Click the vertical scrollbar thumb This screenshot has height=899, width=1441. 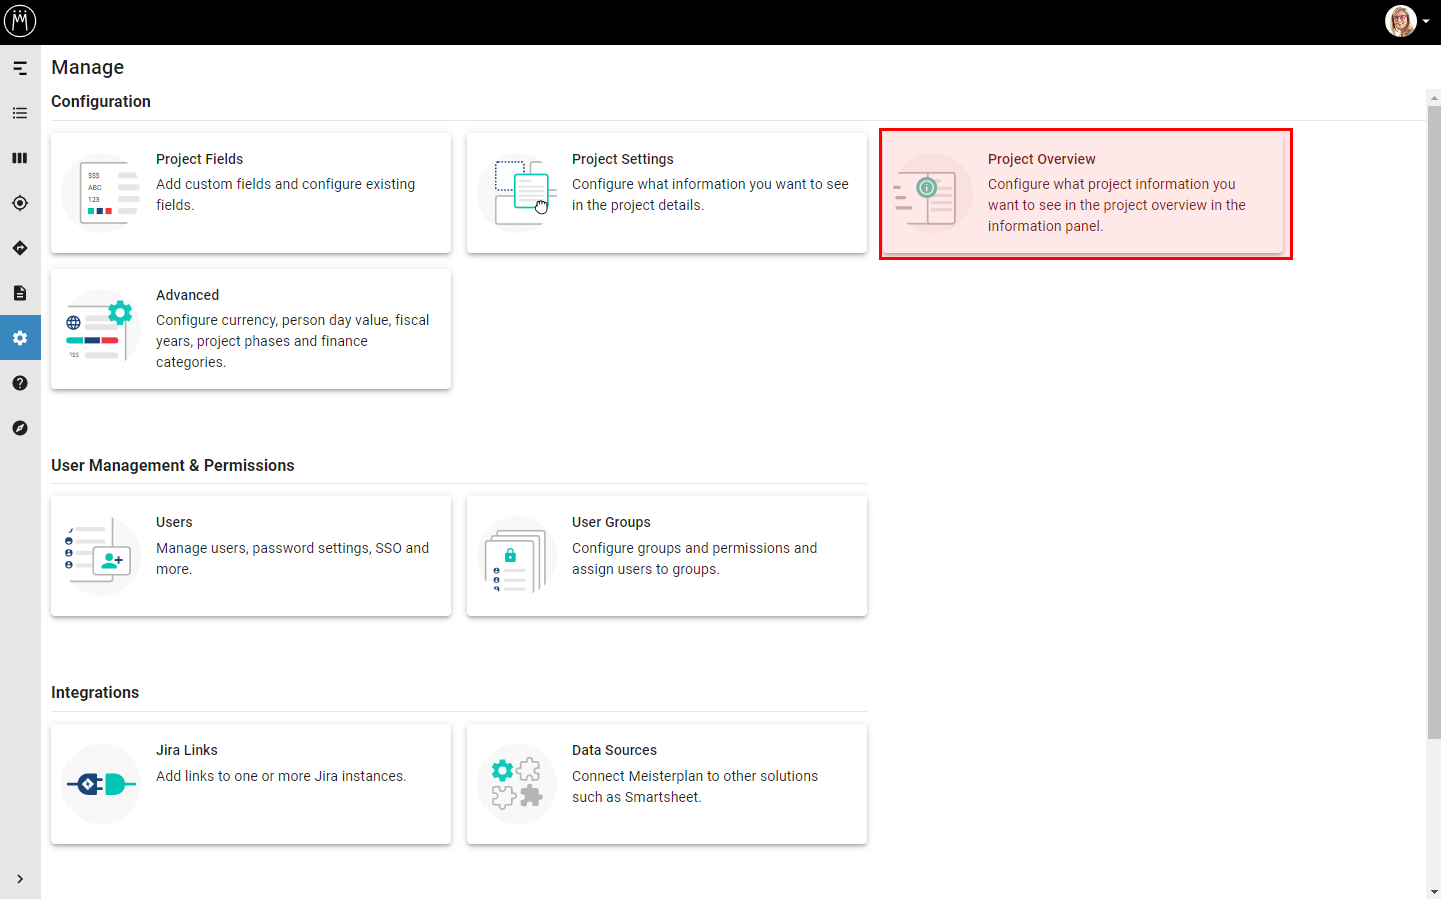(x=1434, y=422)
